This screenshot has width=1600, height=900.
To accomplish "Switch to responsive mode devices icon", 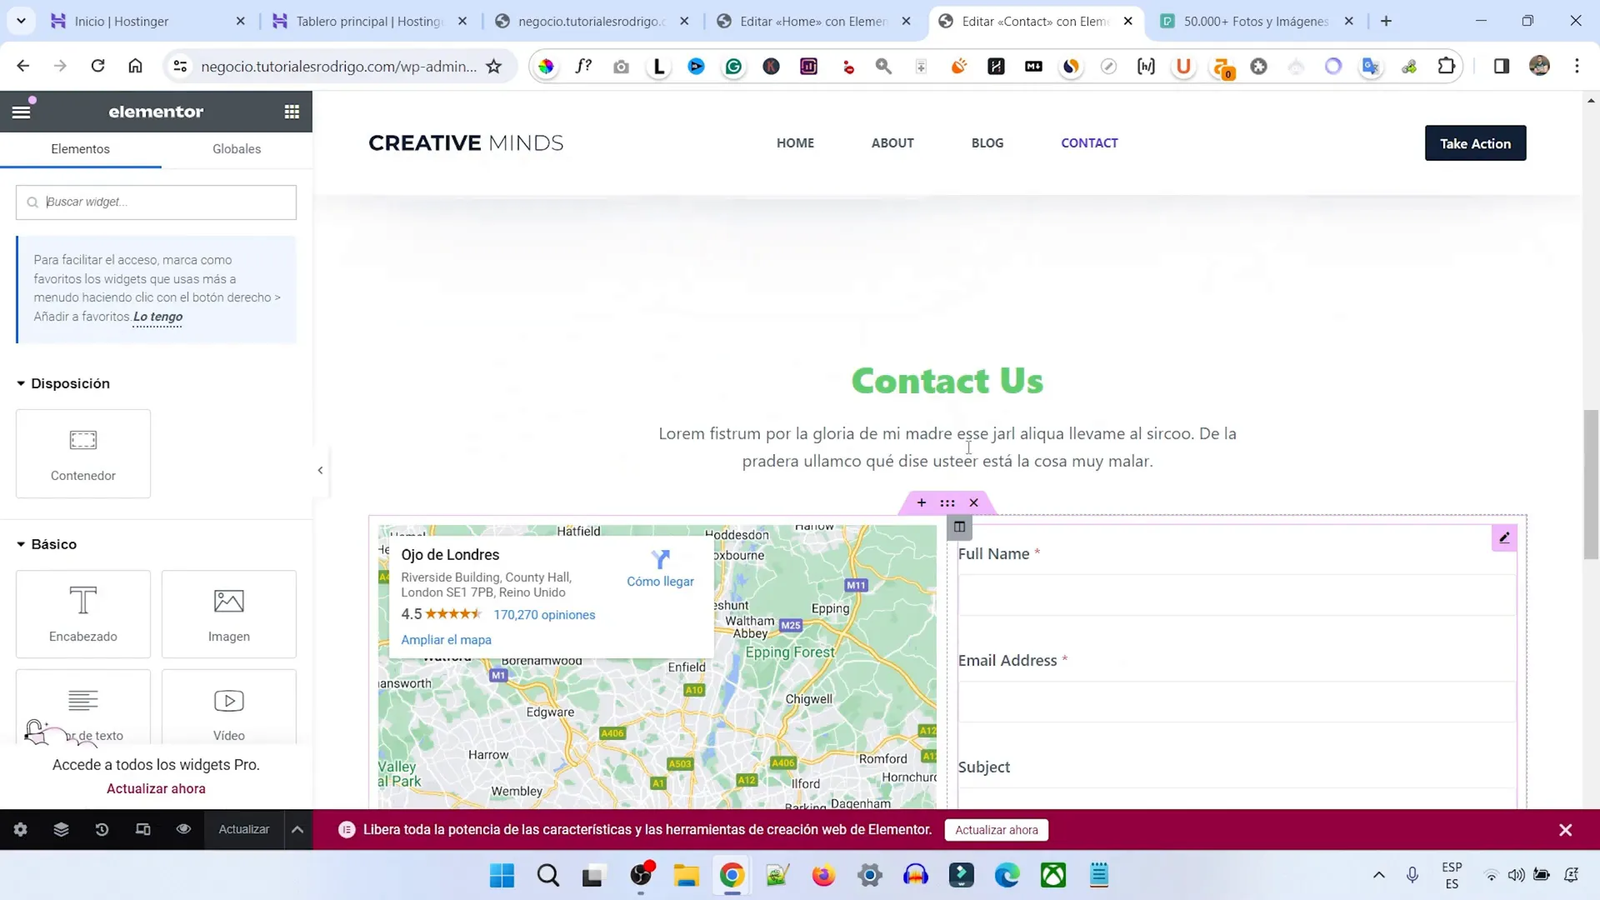I will point(143,829).
